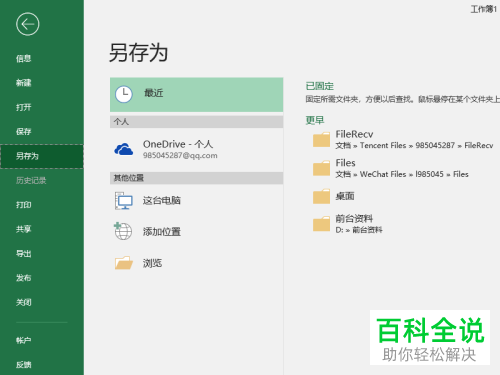Click the 前台资料 folder icon

pos(321,223)
